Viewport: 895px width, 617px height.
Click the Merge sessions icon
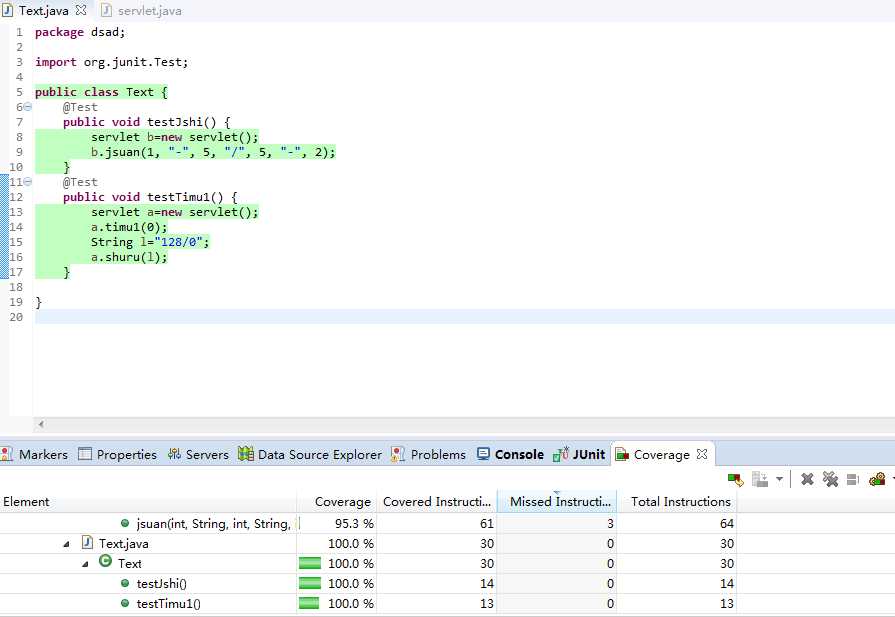click(x=853, y=479)
